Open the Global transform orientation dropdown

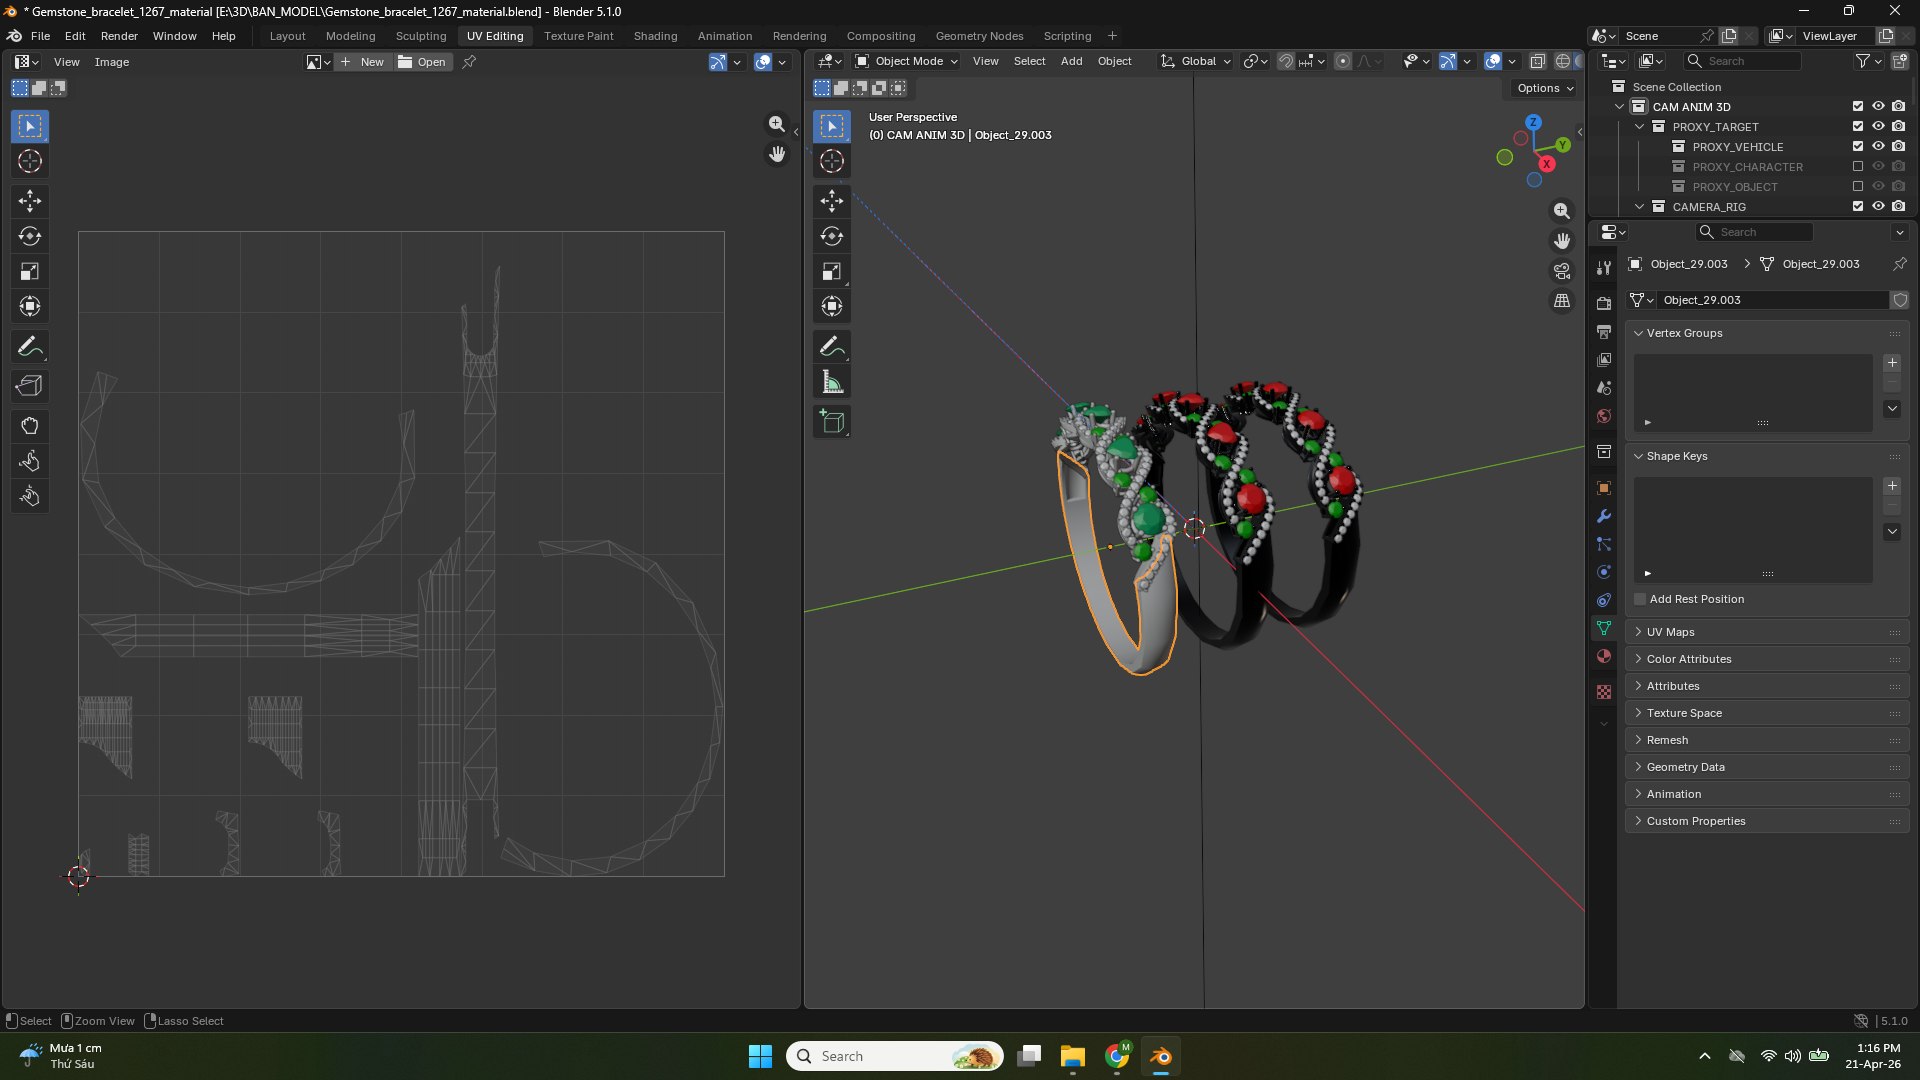(x=1195, y=61)
